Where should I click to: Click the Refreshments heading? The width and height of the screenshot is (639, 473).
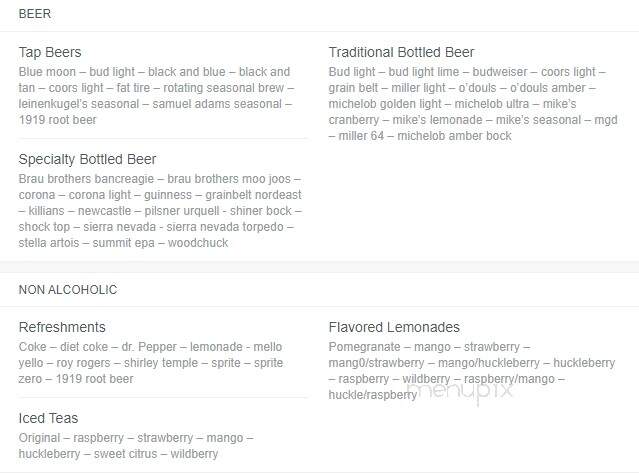pos(62,327)
